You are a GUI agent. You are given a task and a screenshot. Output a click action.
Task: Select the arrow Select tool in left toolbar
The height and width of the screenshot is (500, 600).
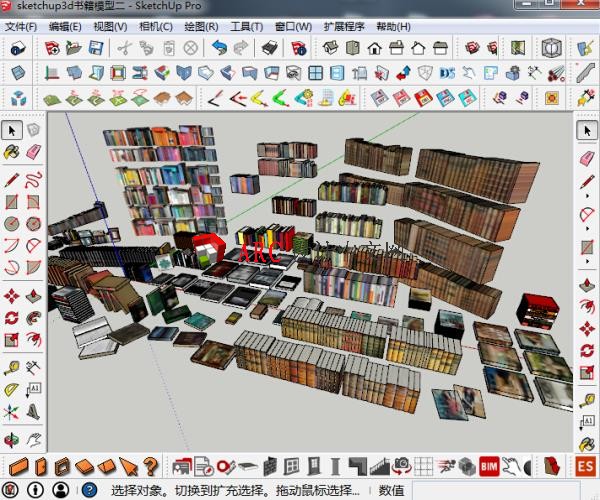click(x=12, y=130)
